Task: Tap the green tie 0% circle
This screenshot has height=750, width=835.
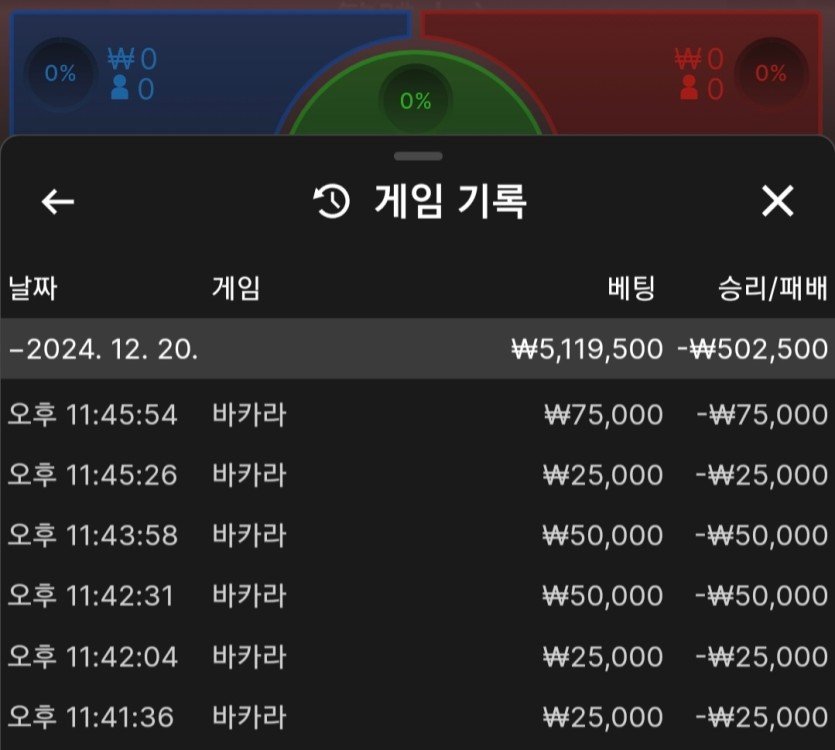Action: 416,100
